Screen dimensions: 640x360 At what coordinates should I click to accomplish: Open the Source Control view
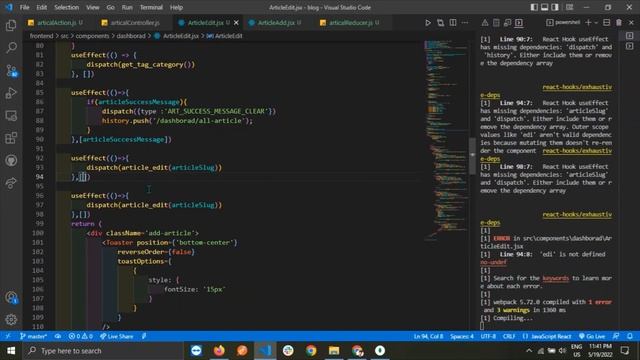[11, 71]
